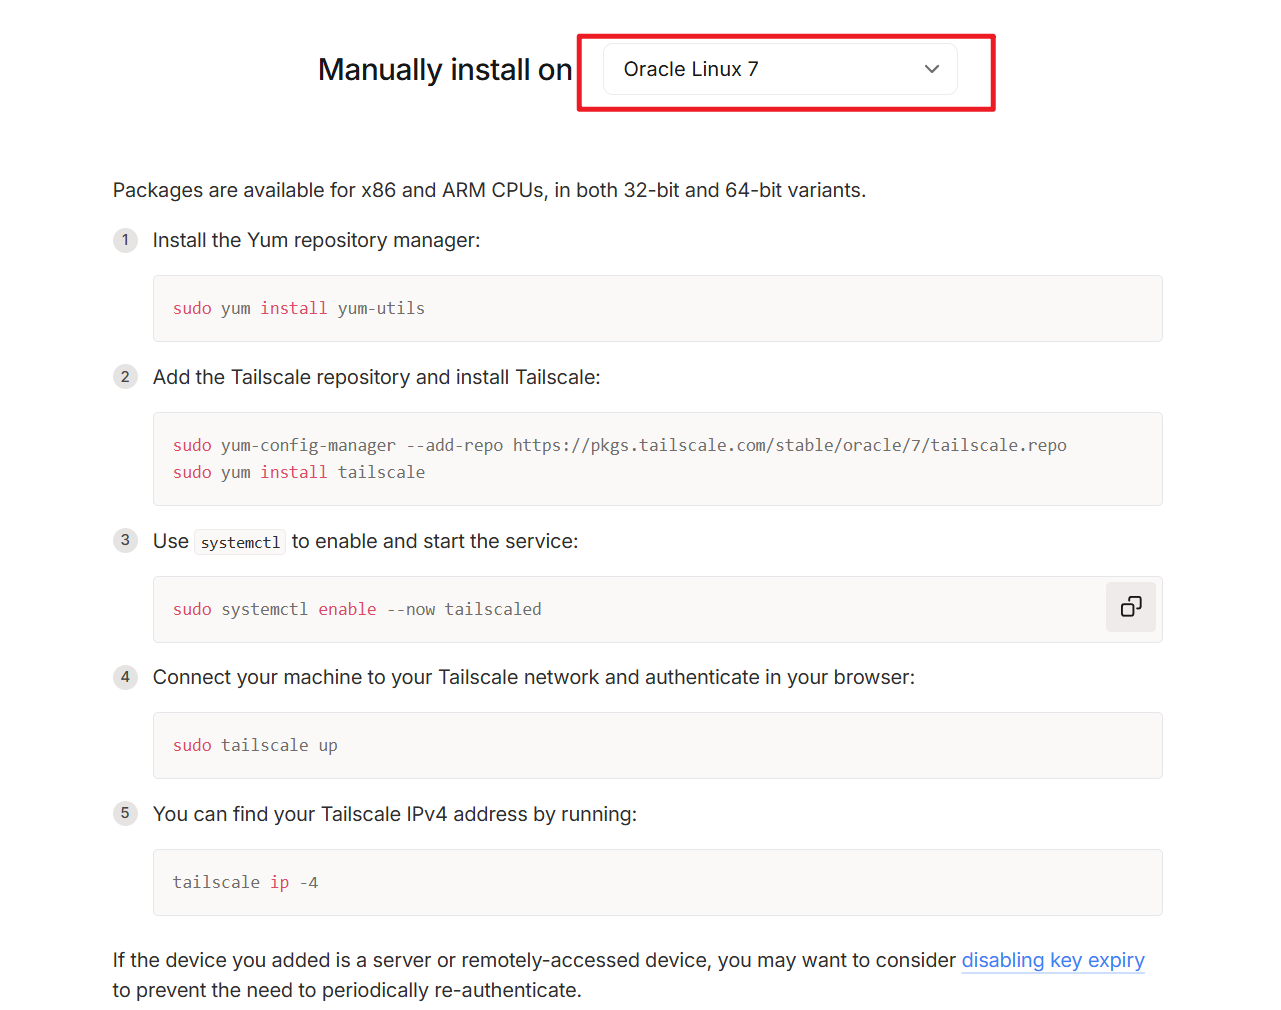Click the step 2 number badge
The image size is (1281, 1010).
coord(125,377)
